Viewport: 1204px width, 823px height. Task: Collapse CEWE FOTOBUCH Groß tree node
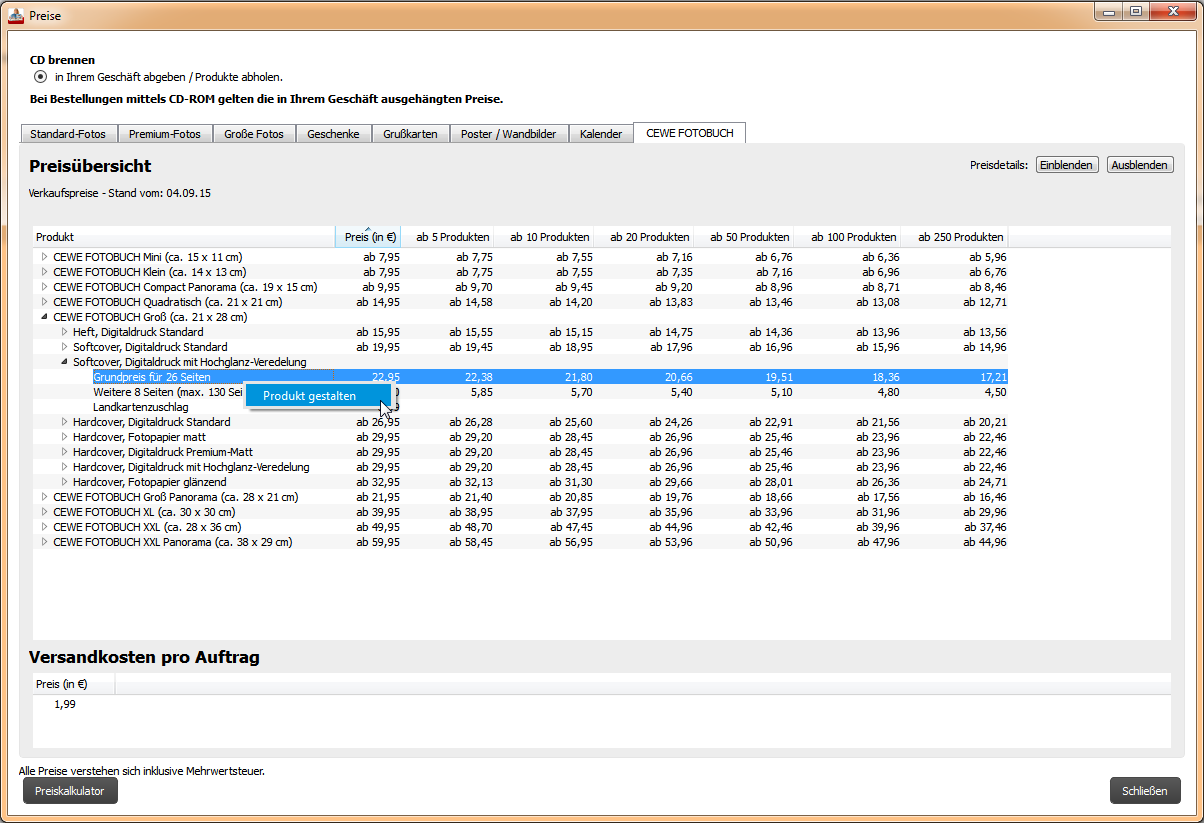click(x=44, y=317)
